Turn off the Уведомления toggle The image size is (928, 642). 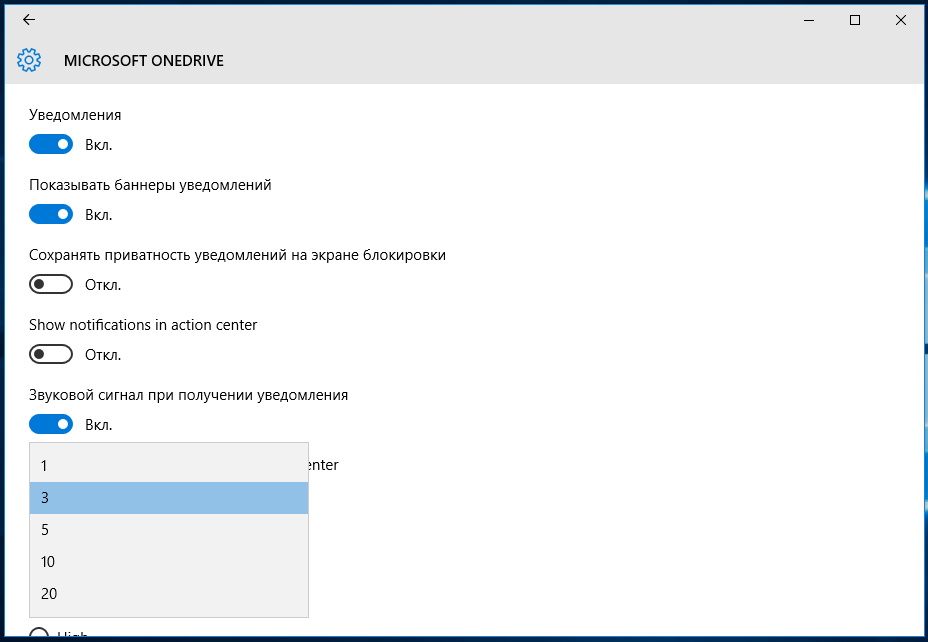pos(51,144)
